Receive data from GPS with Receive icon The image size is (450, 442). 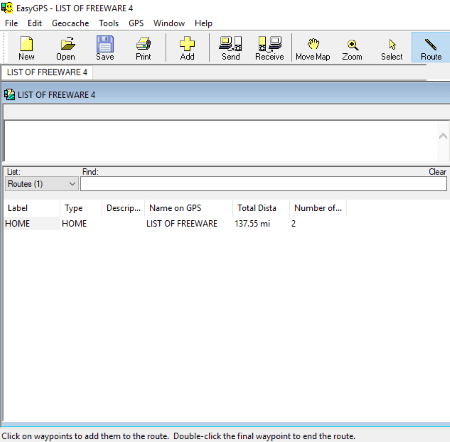coord(270,48)
